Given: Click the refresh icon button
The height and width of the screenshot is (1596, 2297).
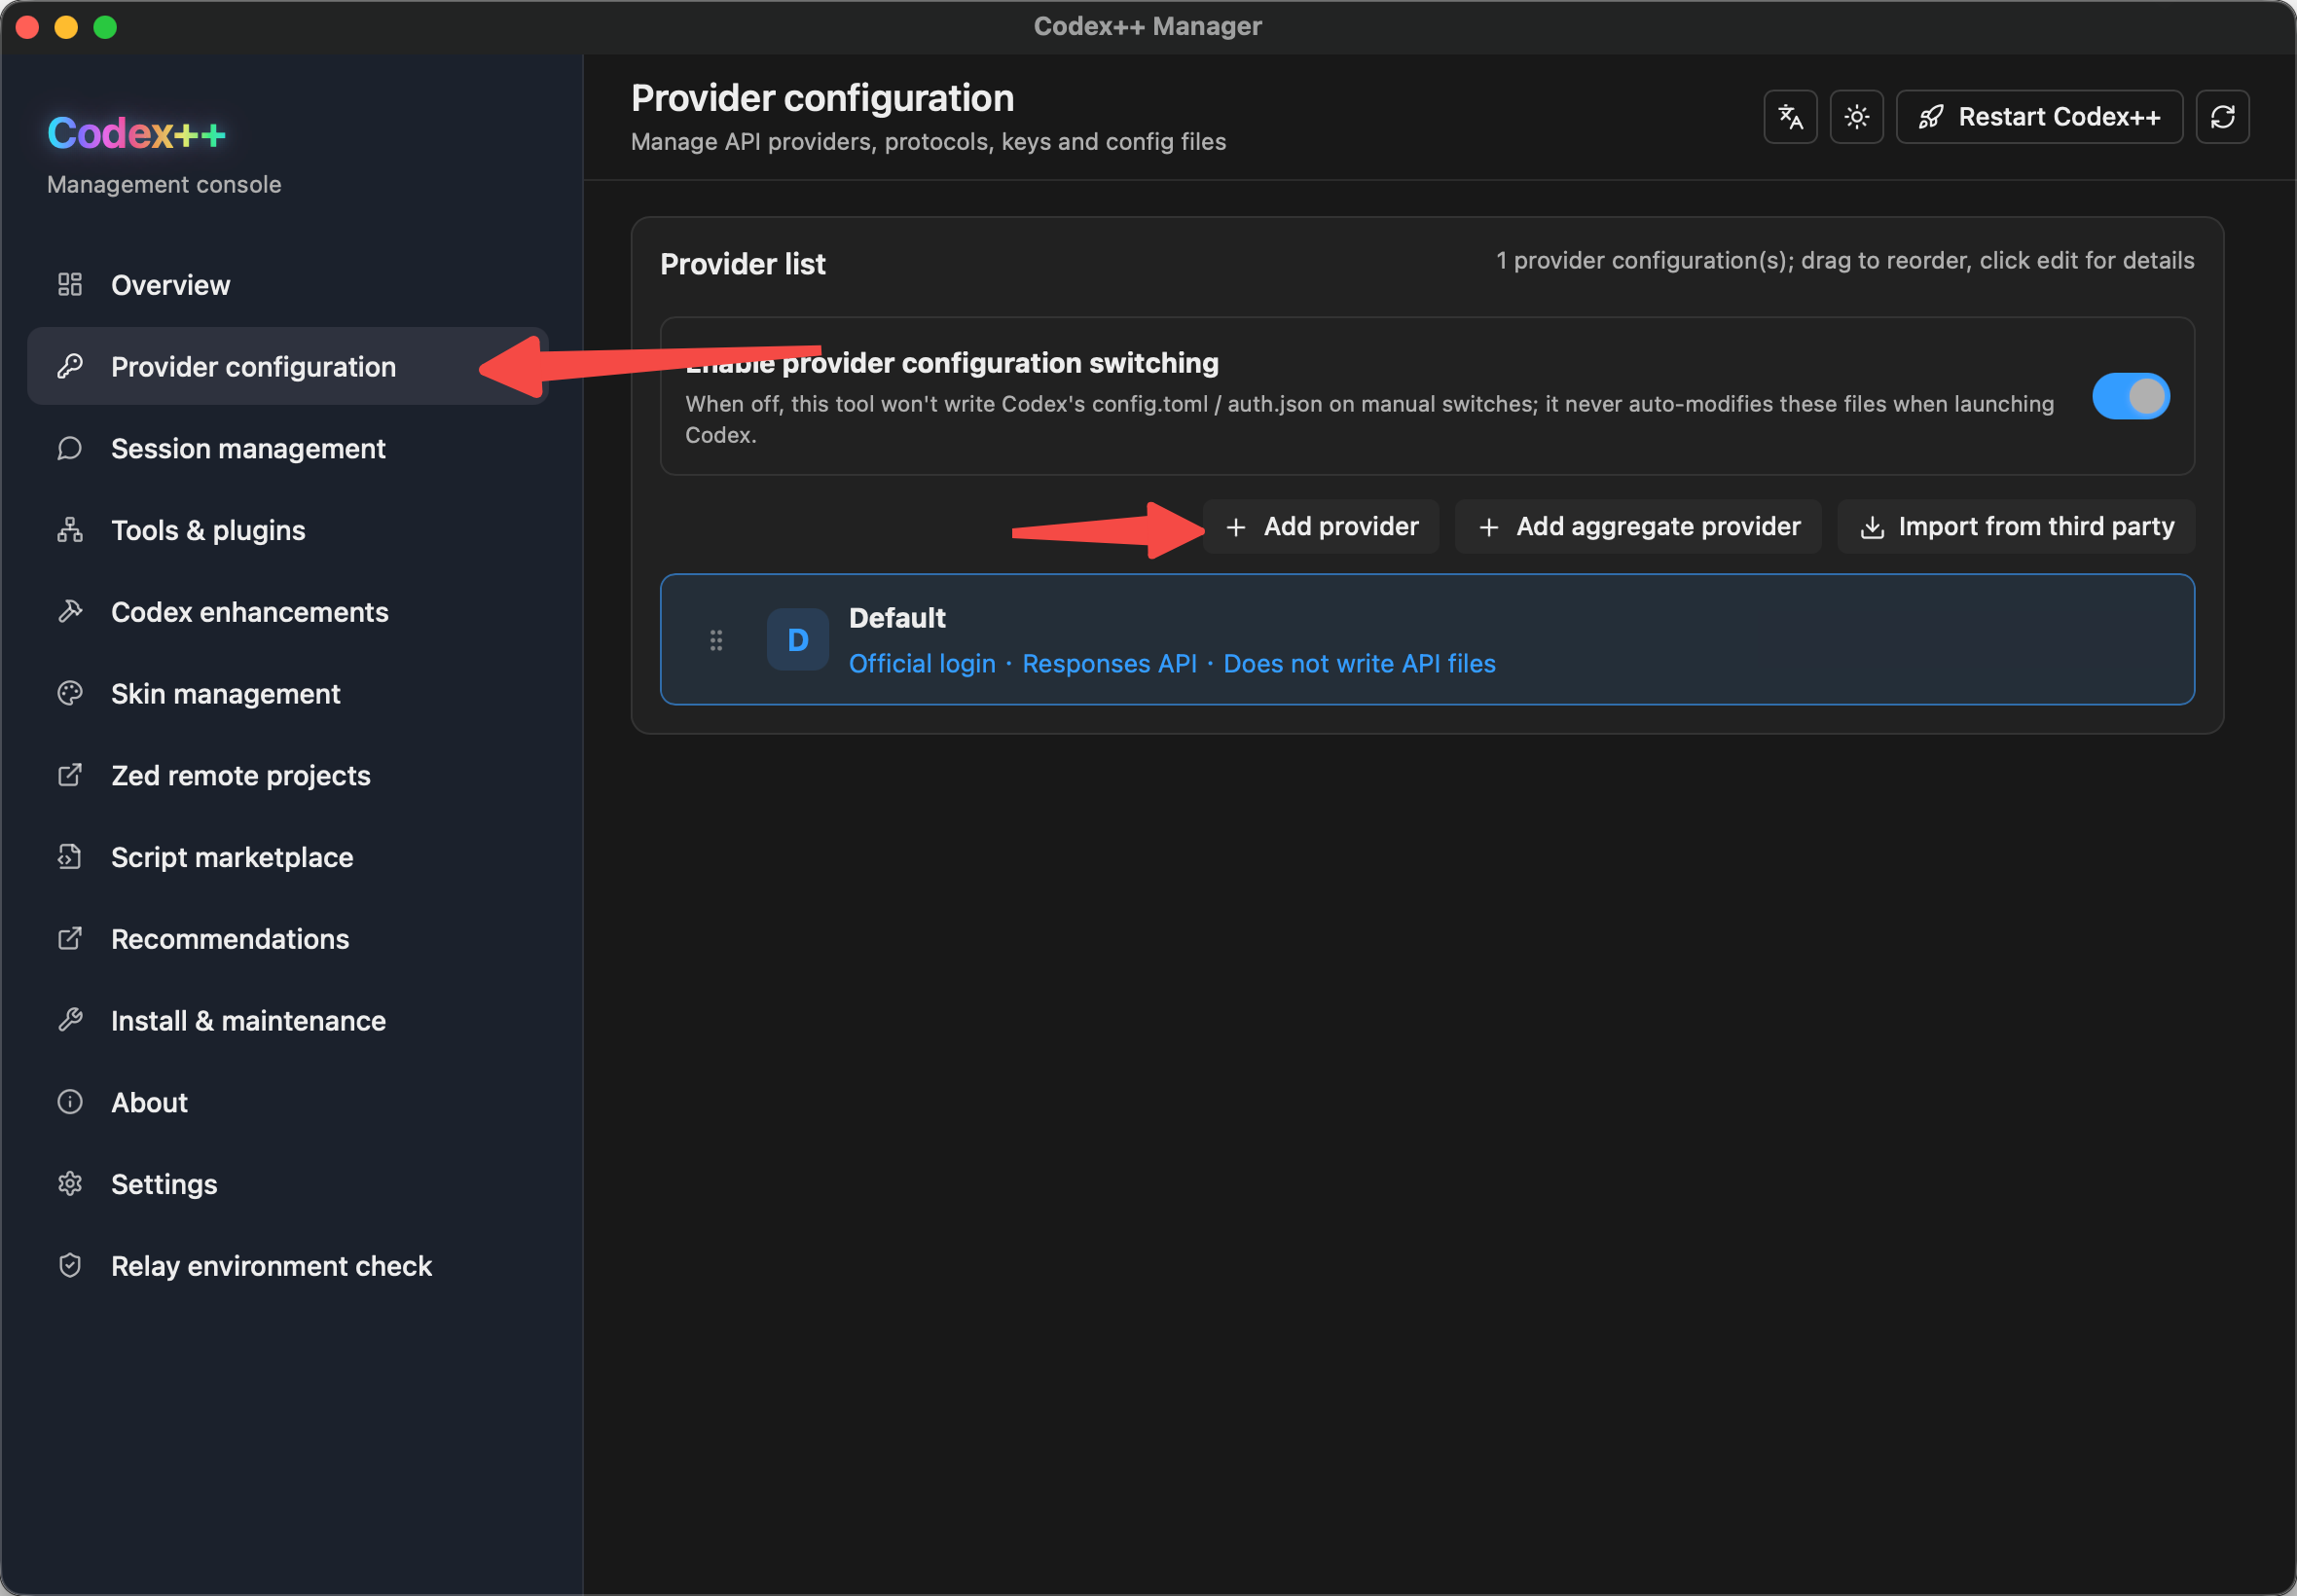Looking at the screenshot, I should click(x=2222, y=117).
